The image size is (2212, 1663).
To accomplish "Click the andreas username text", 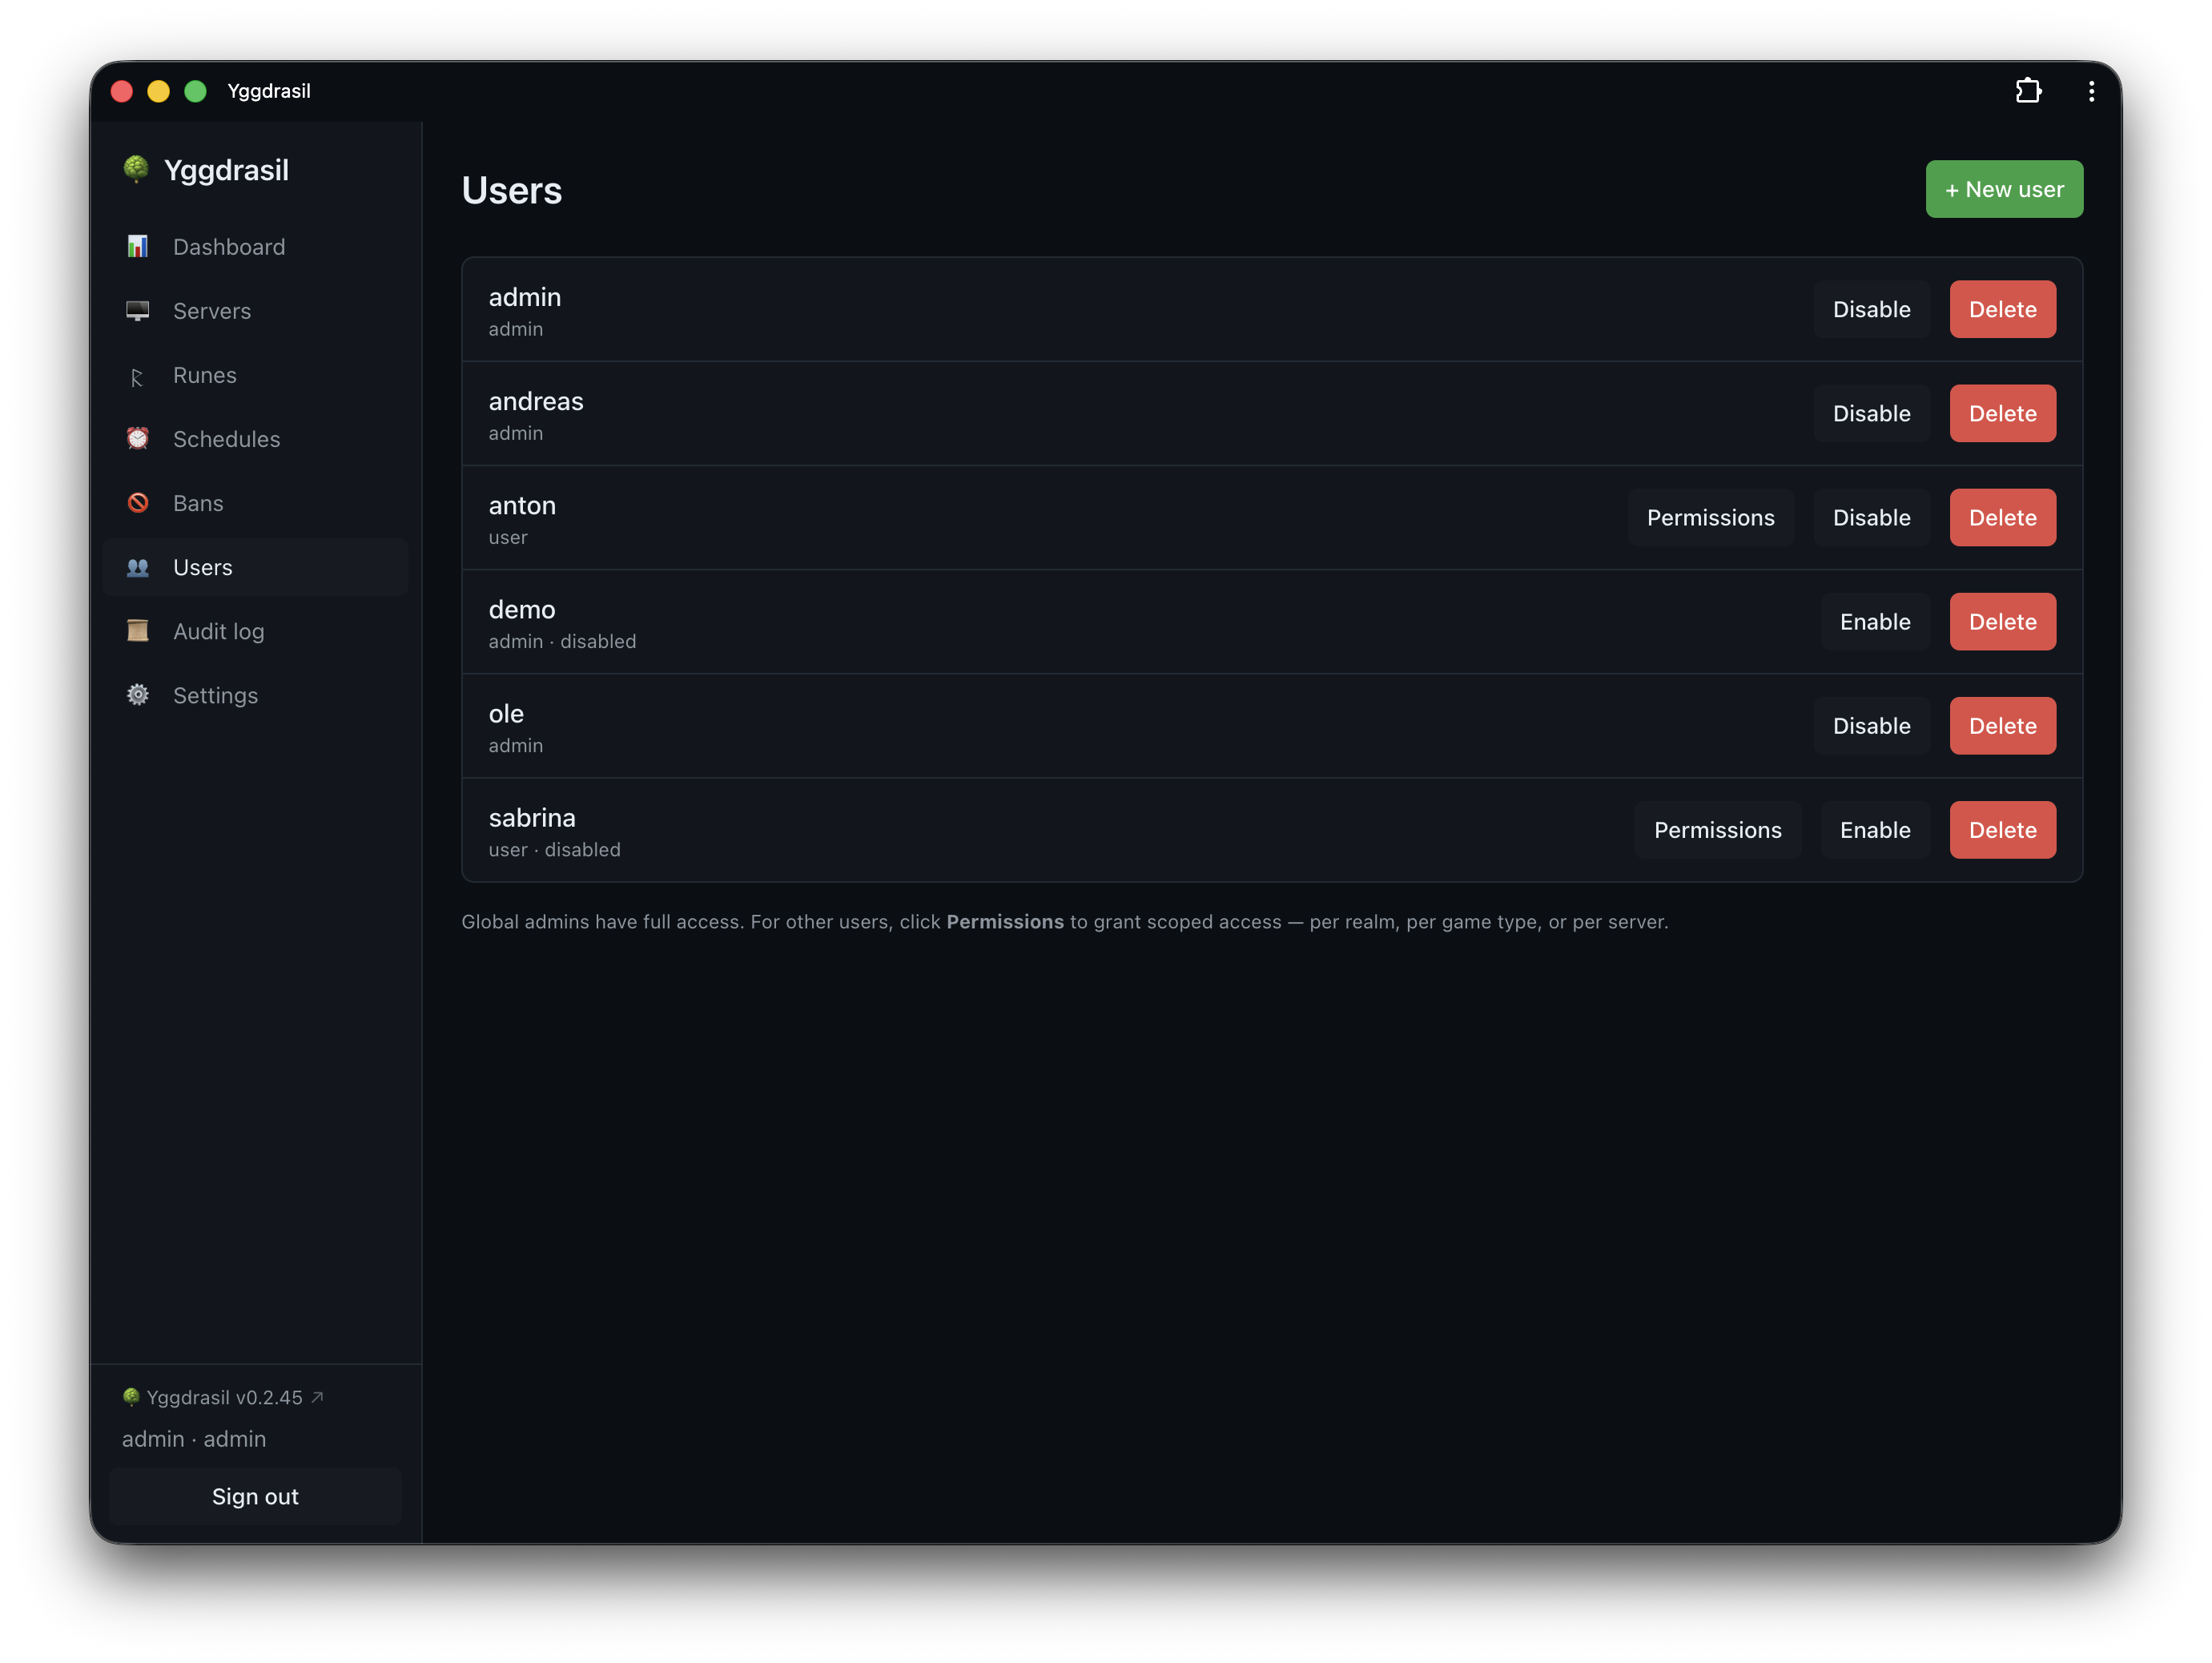I will click(536, 401).
